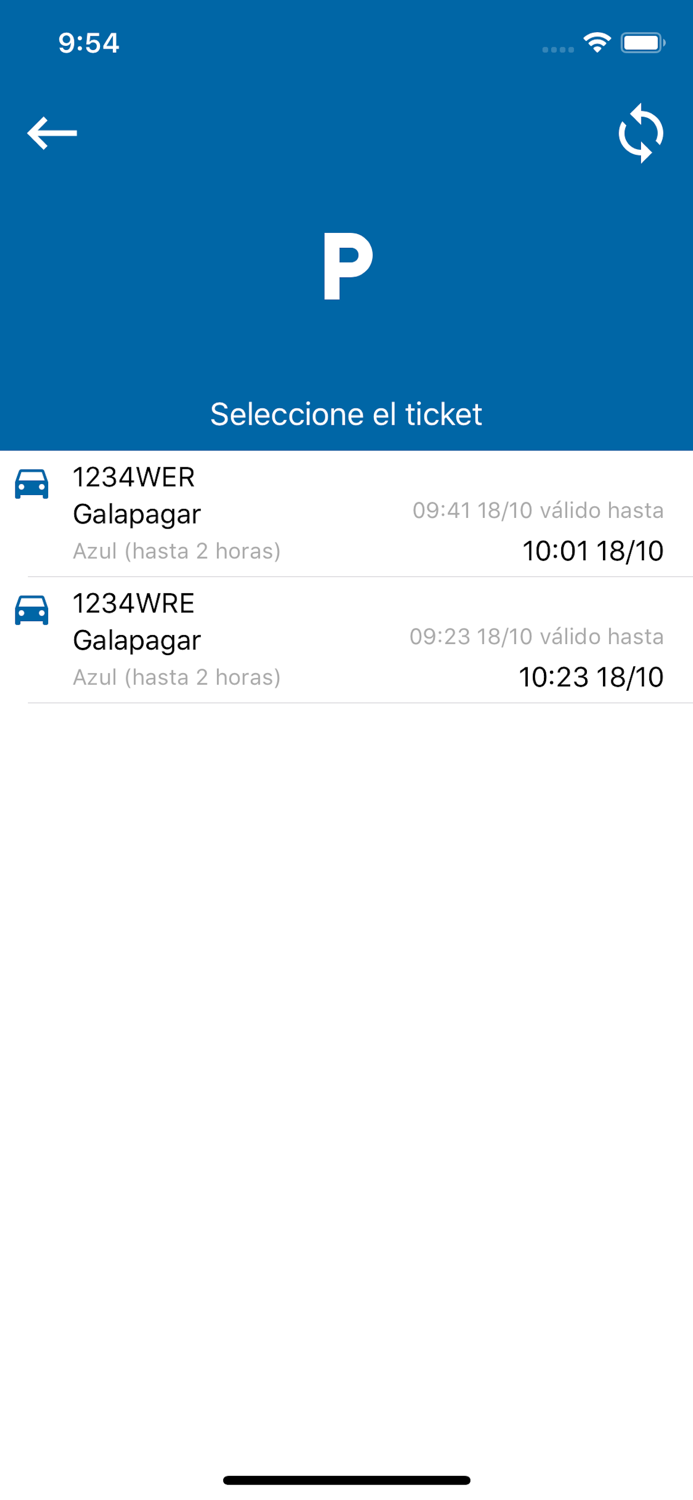Image resolution: width=693 pixels, height=1500 pixels.
Task: Tap the 10:23 18/10 expiry time
Action: pos(590,677)
